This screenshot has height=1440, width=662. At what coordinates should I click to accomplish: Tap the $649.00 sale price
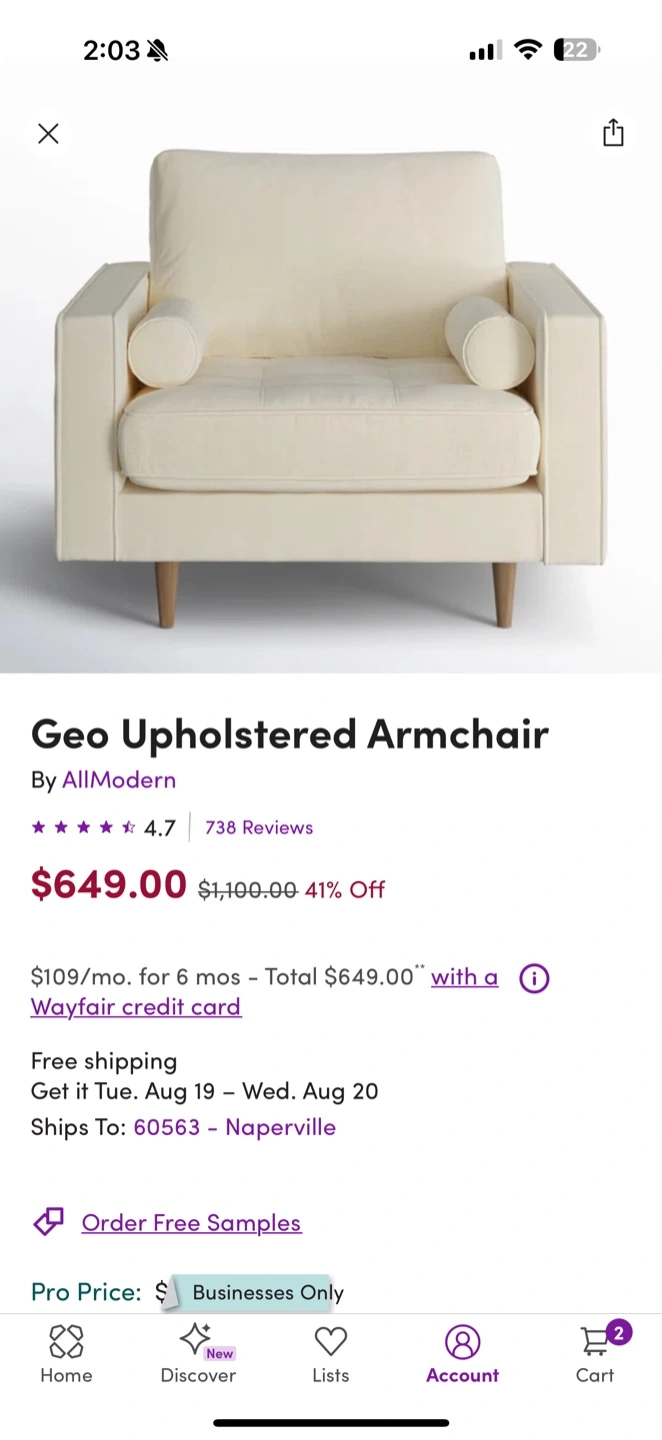click(x=109, y=884)
